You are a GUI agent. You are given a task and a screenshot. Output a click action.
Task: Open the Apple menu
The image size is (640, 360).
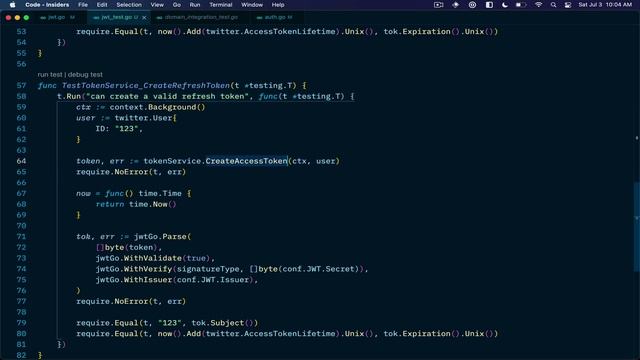point(12,5)
